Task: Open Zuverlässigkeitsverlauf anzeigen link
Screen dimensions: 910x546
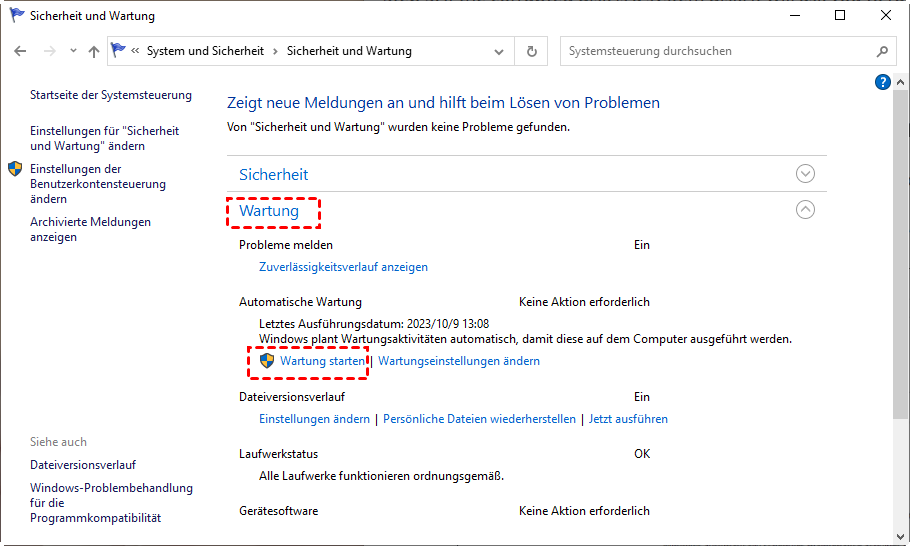Action: tap(344, 267)
